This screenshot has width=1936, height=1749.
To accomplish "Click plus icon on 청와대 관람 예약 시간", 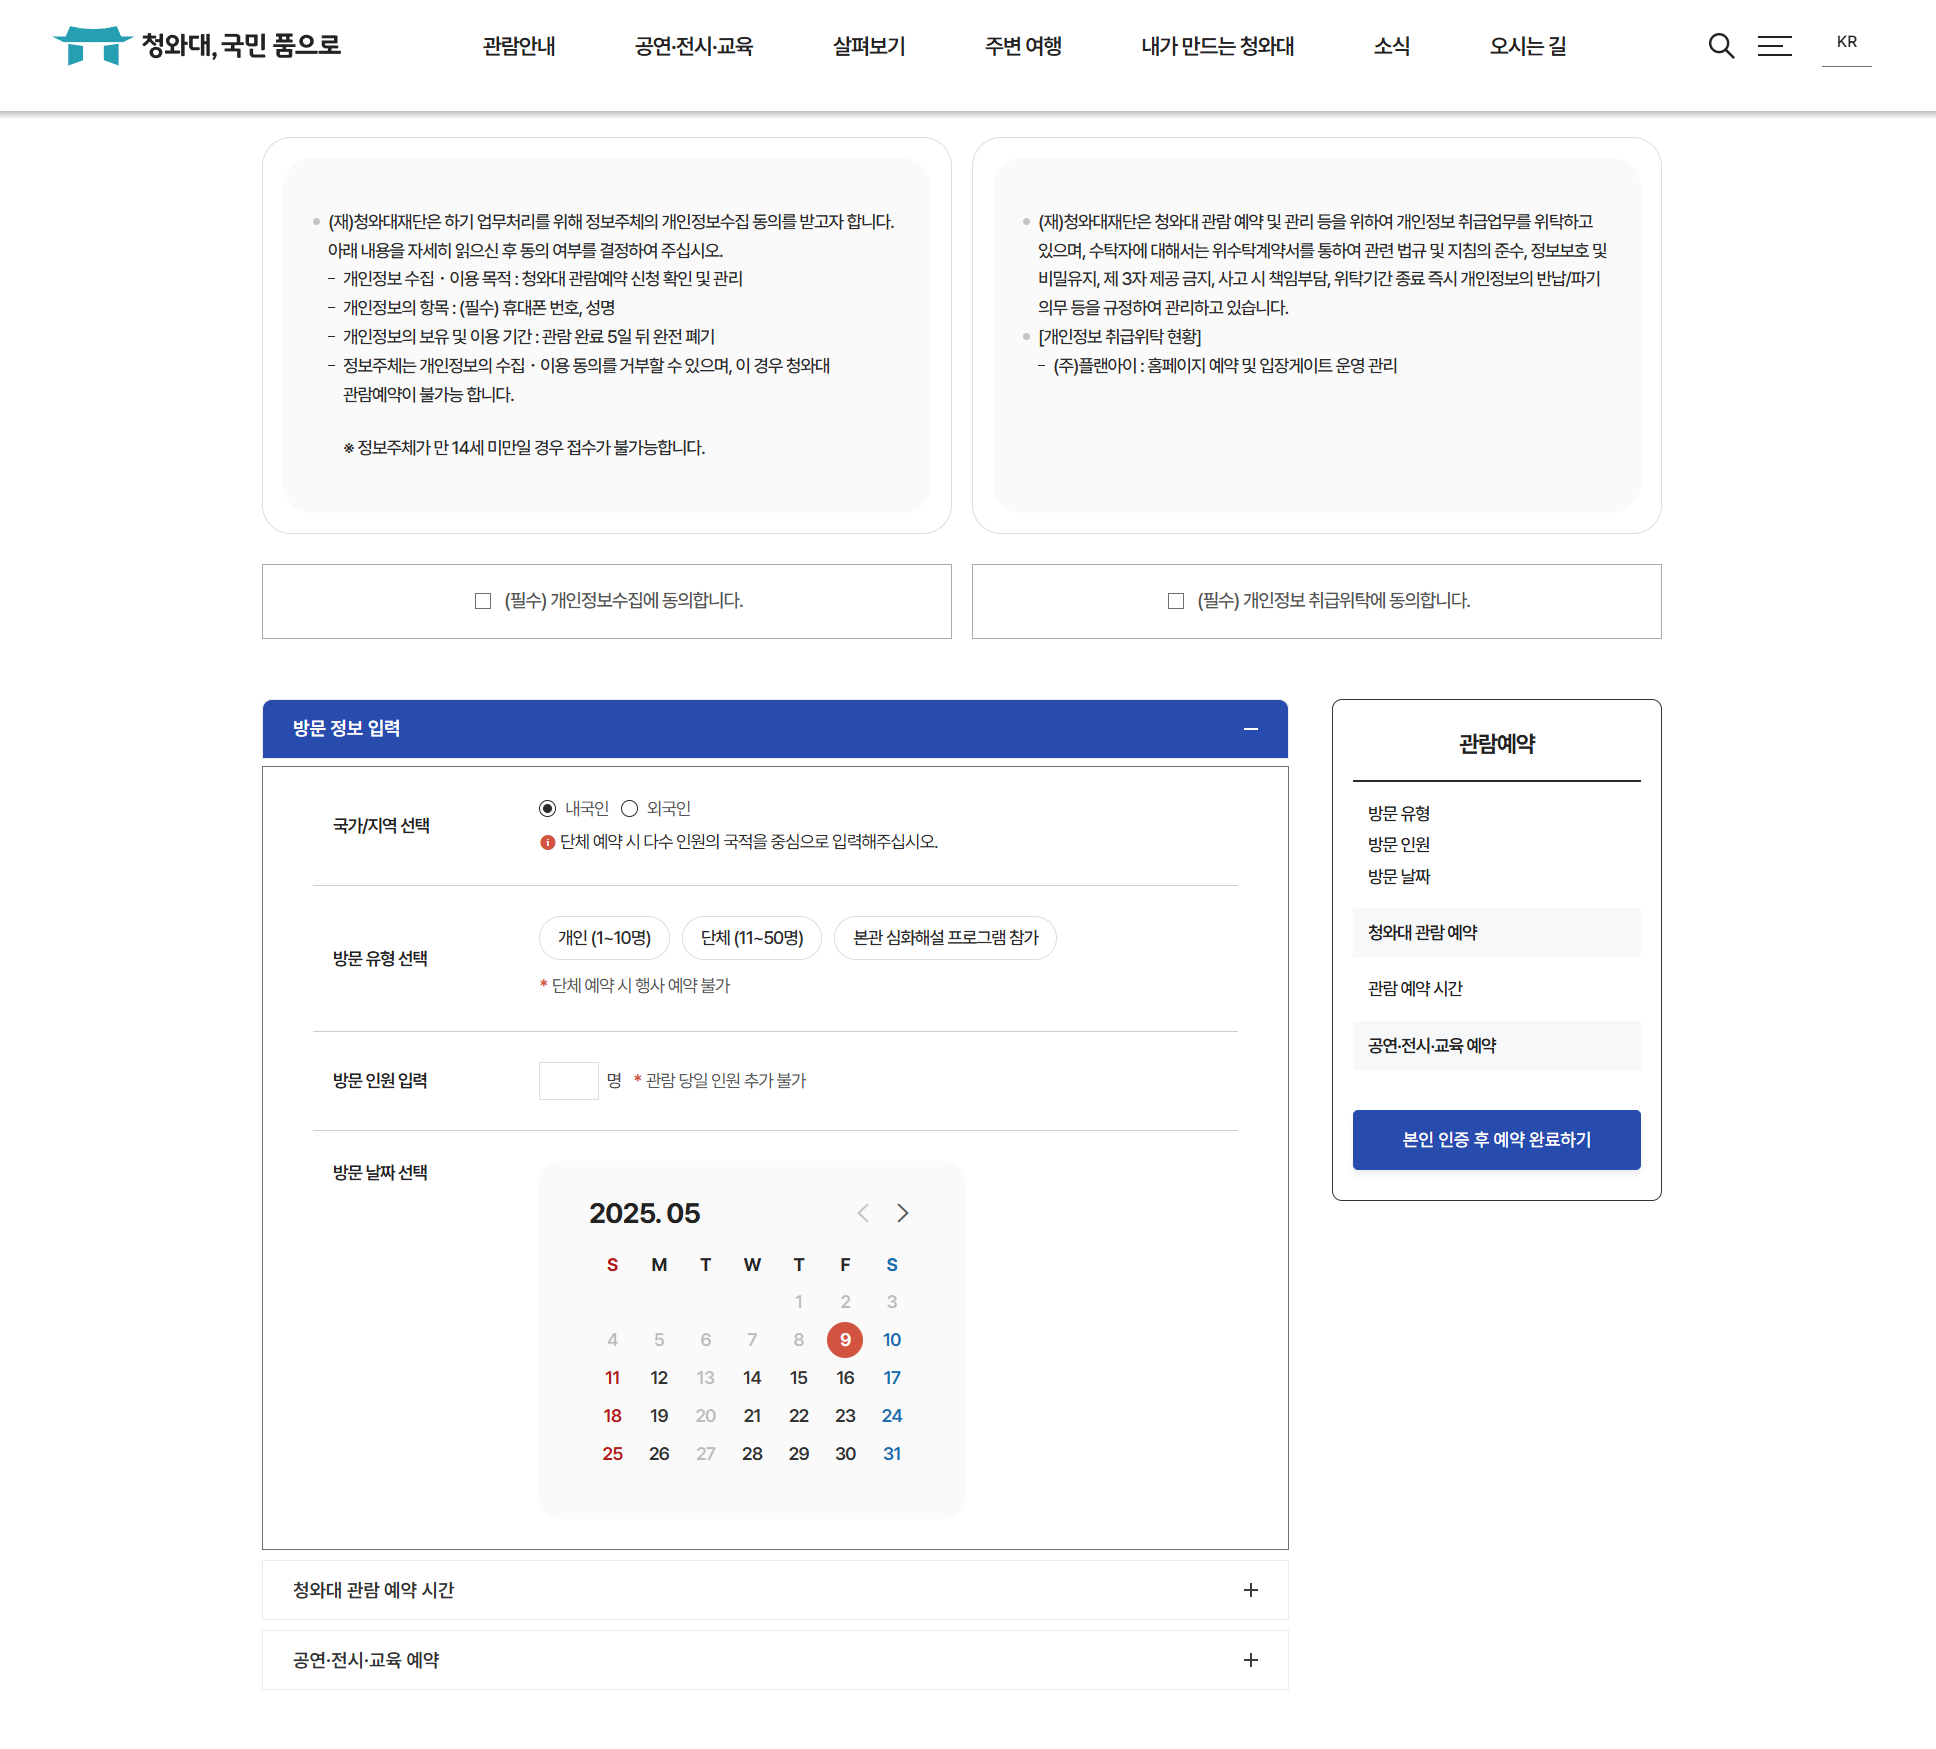I will [1250, 1590].
